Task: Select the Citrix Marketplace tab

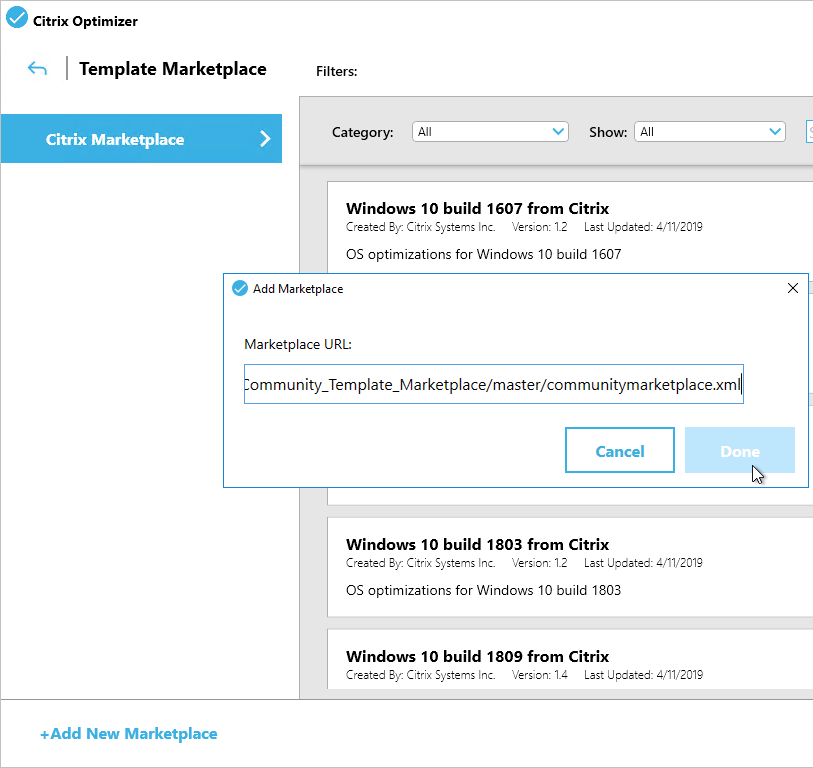Action: (141, 138)
